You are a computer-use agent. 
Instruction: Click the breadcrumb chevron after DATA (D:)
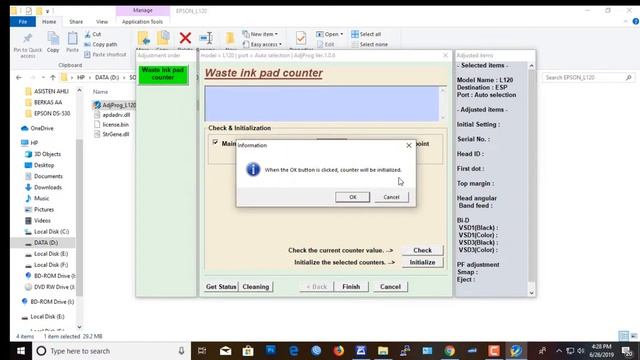click(x=124, y=77)
